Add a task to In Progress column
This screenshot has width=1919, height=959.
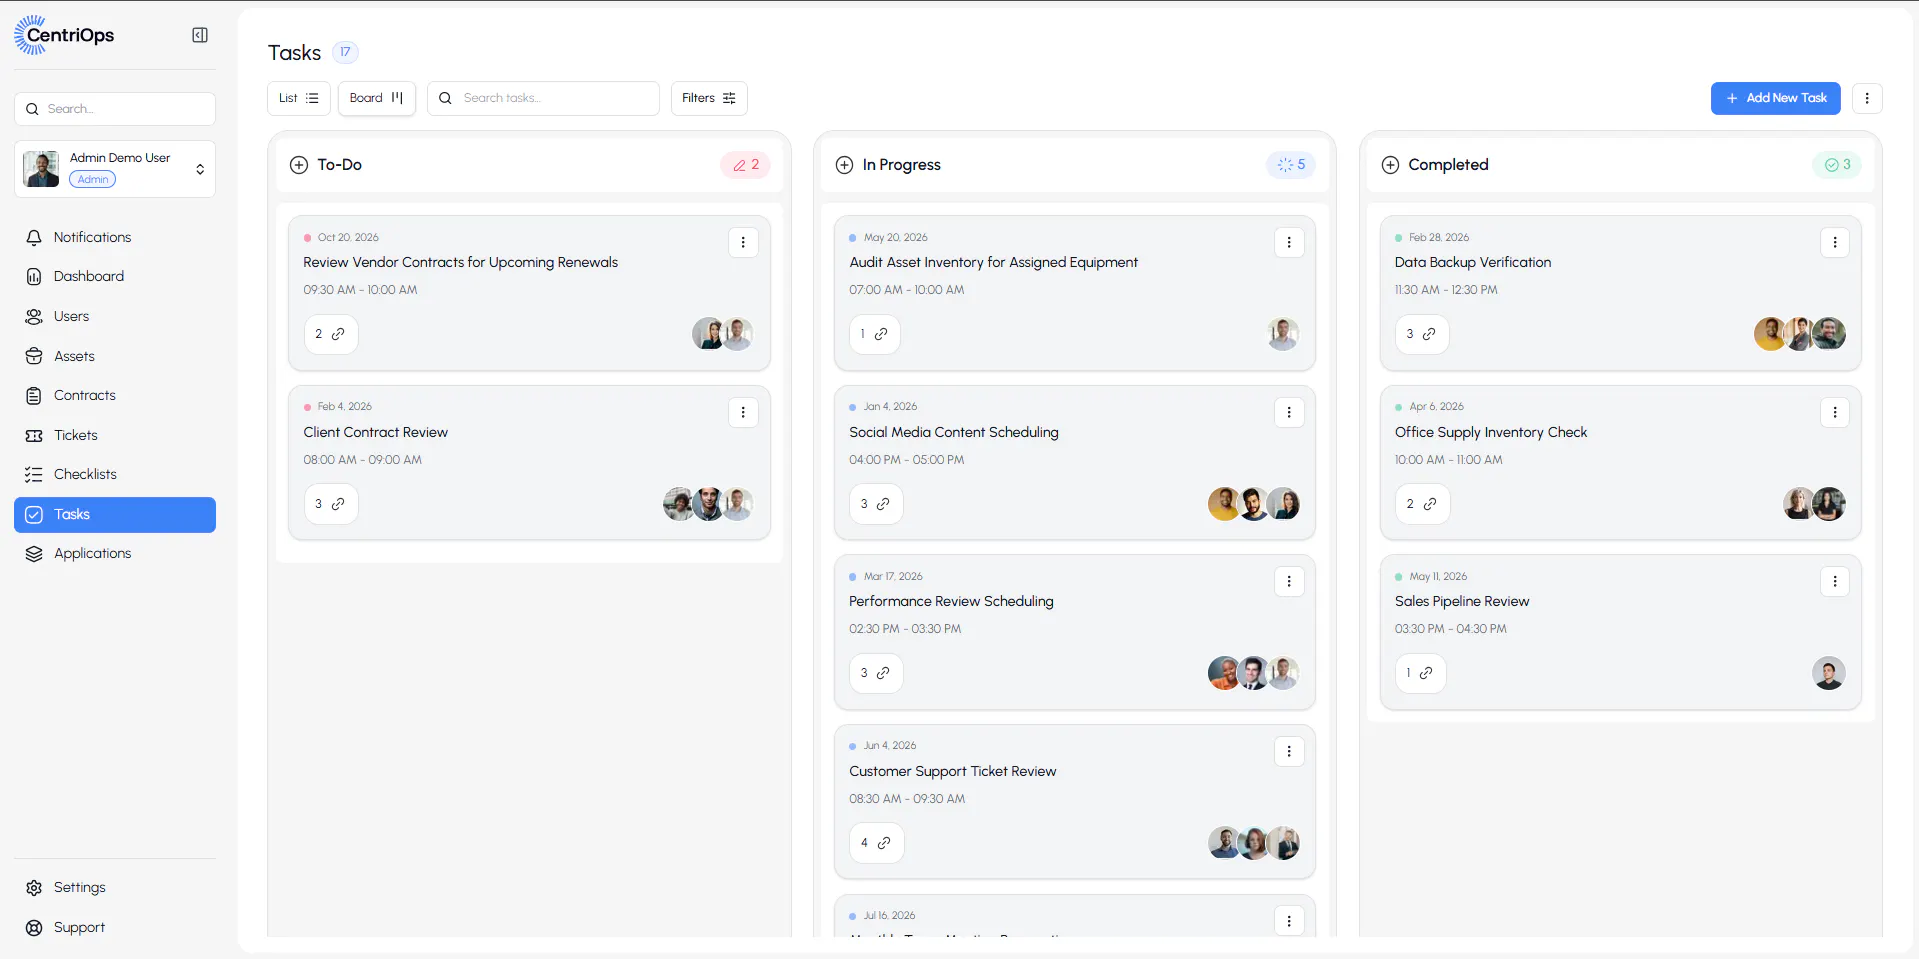click(x=845, y=165)
